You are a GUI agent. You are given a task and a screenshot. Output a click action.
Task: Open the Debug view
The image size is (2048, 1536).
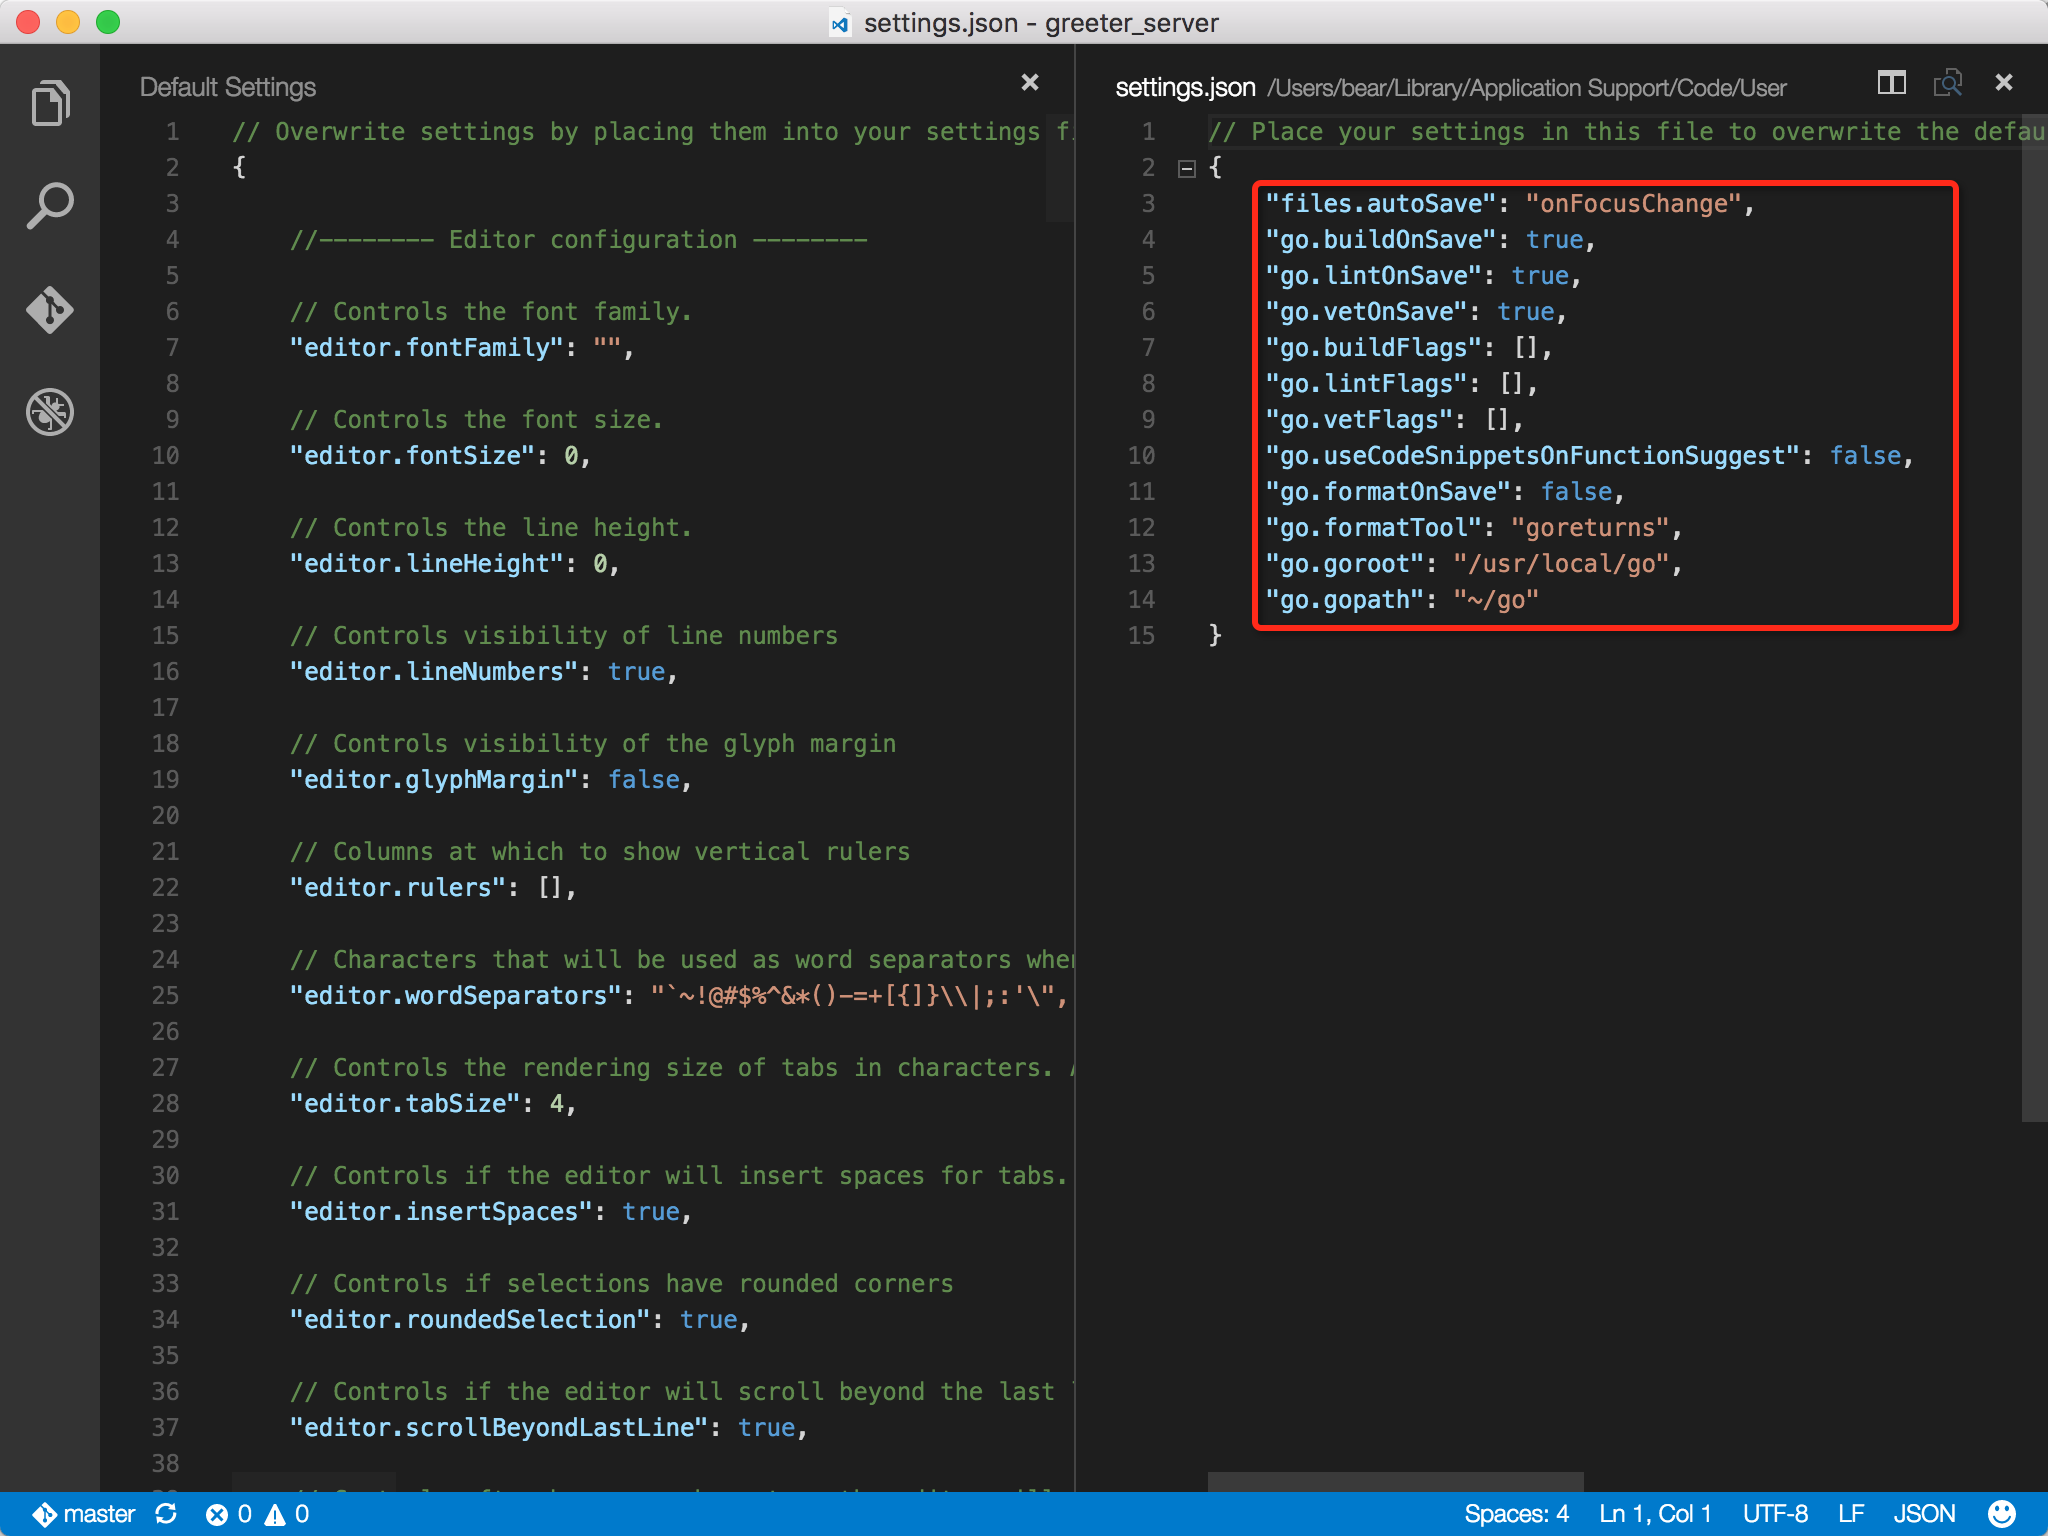click(50, 412)
